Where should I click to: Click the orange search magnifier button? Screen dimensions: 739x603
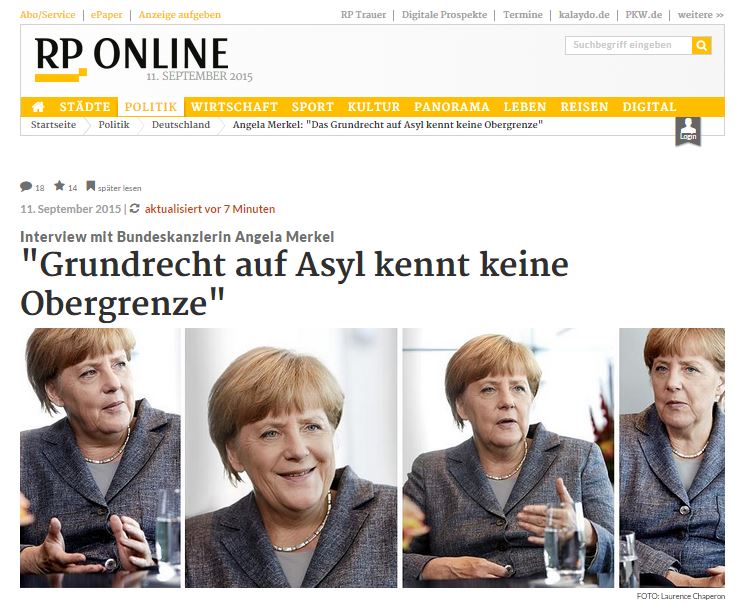click(701, 45)
